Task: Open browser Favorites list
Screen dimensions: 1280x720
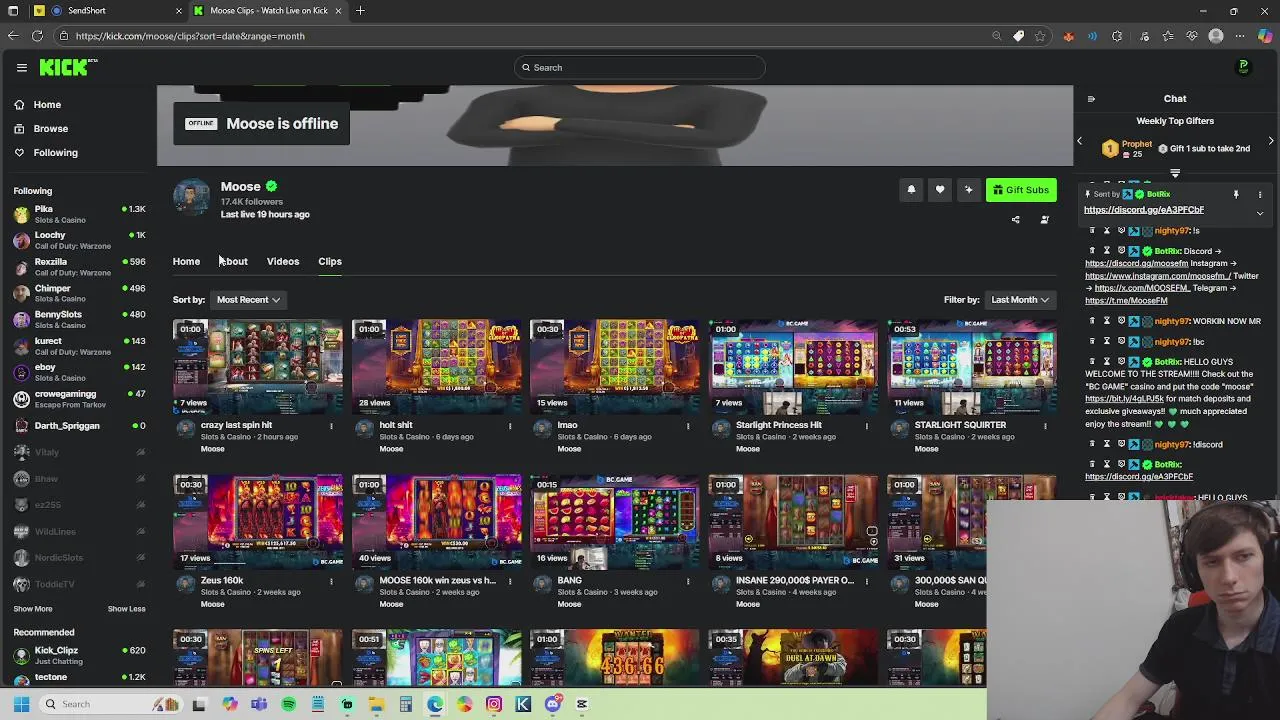Action: pos(1167,36)
